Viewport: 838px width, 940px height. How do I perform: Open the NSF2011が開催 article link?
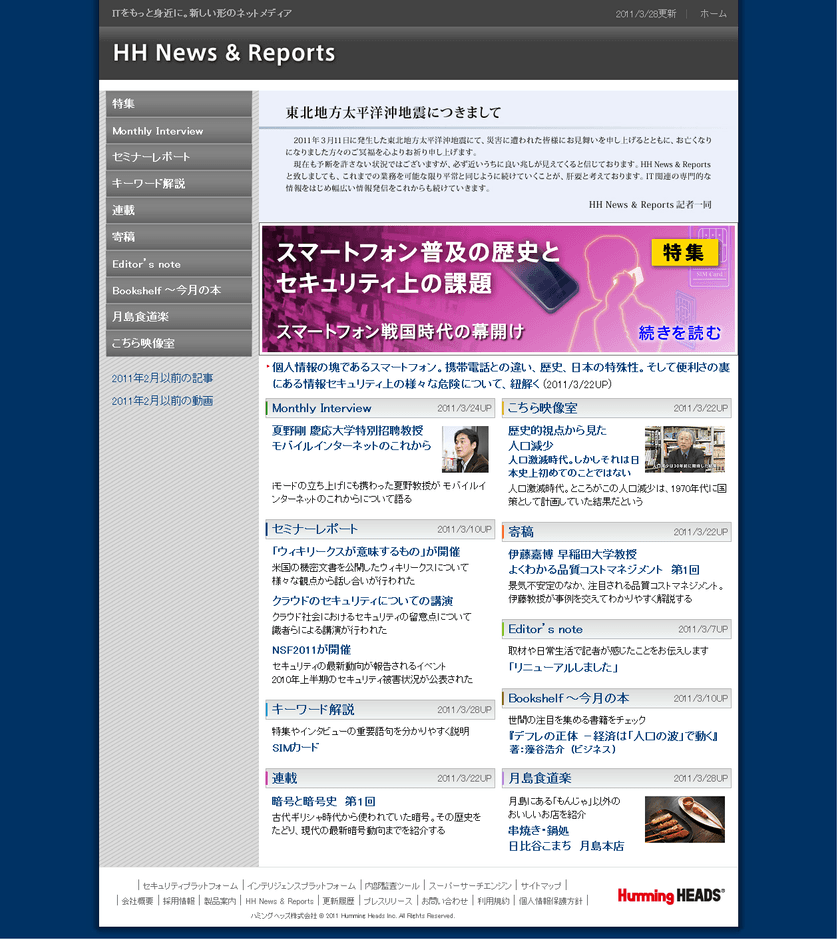311,650
